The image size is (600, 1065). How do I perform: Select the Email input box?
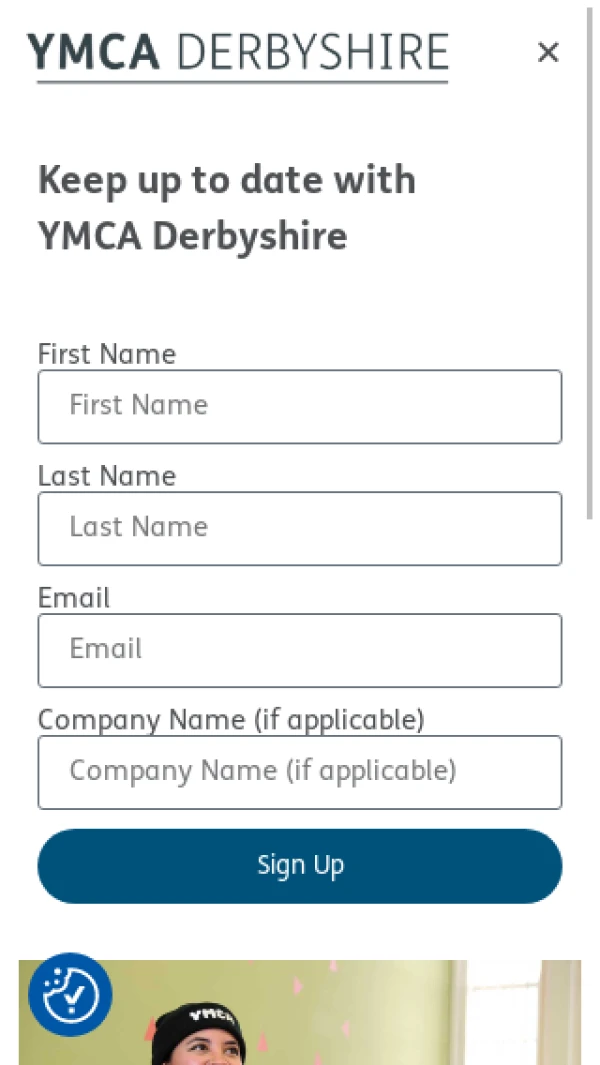[x=300, y=650]
